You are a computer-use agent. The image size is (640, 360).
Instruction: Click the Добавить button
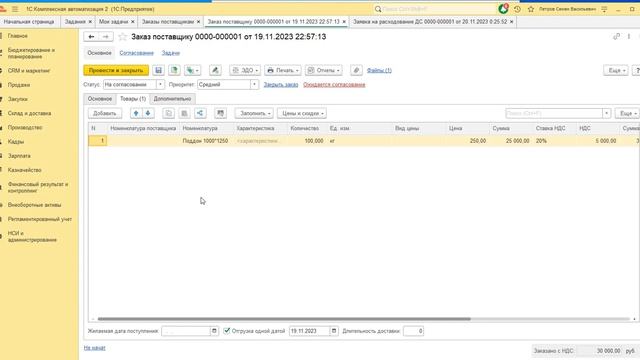coord(105,113)
